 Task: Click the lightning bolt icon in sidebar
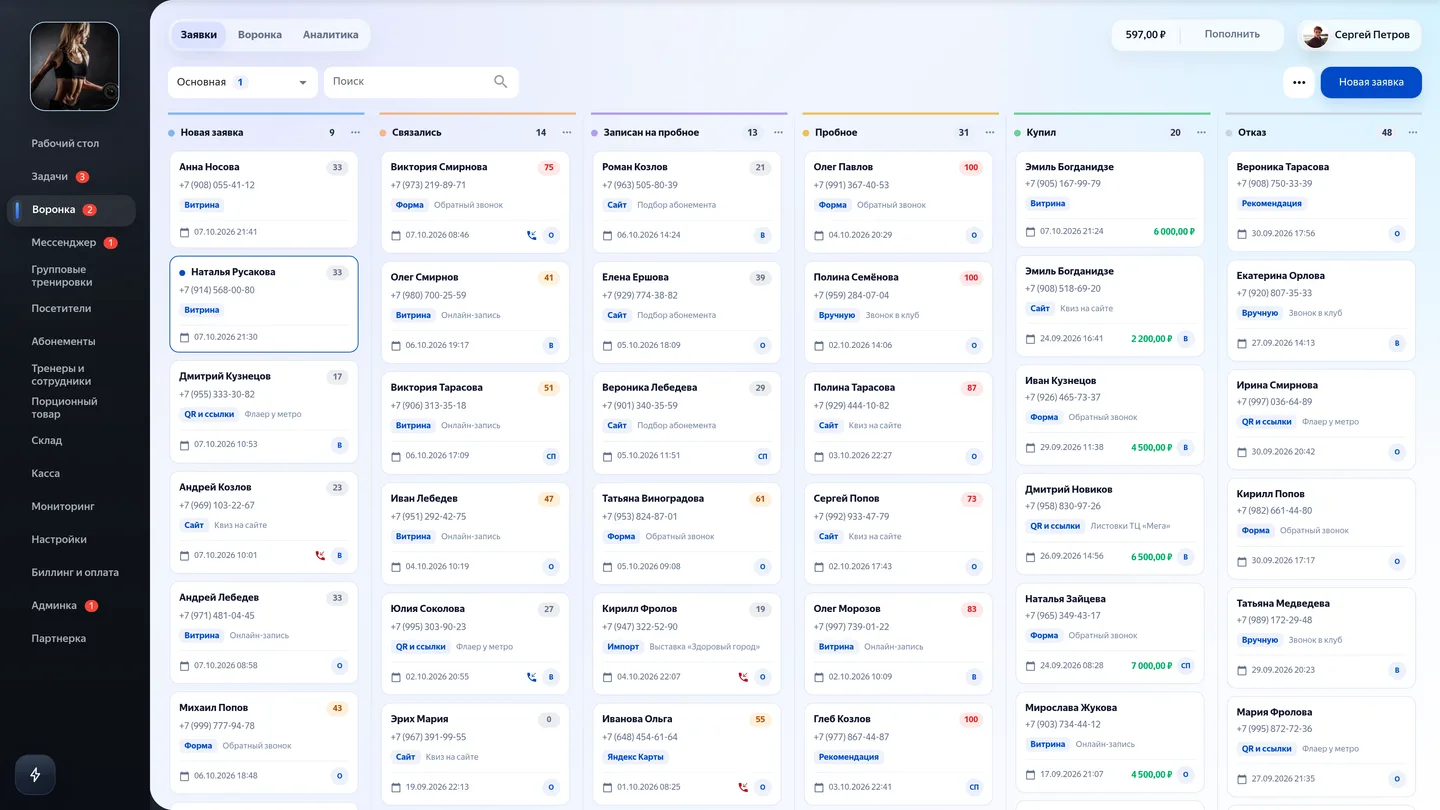[x=35, y=775]
